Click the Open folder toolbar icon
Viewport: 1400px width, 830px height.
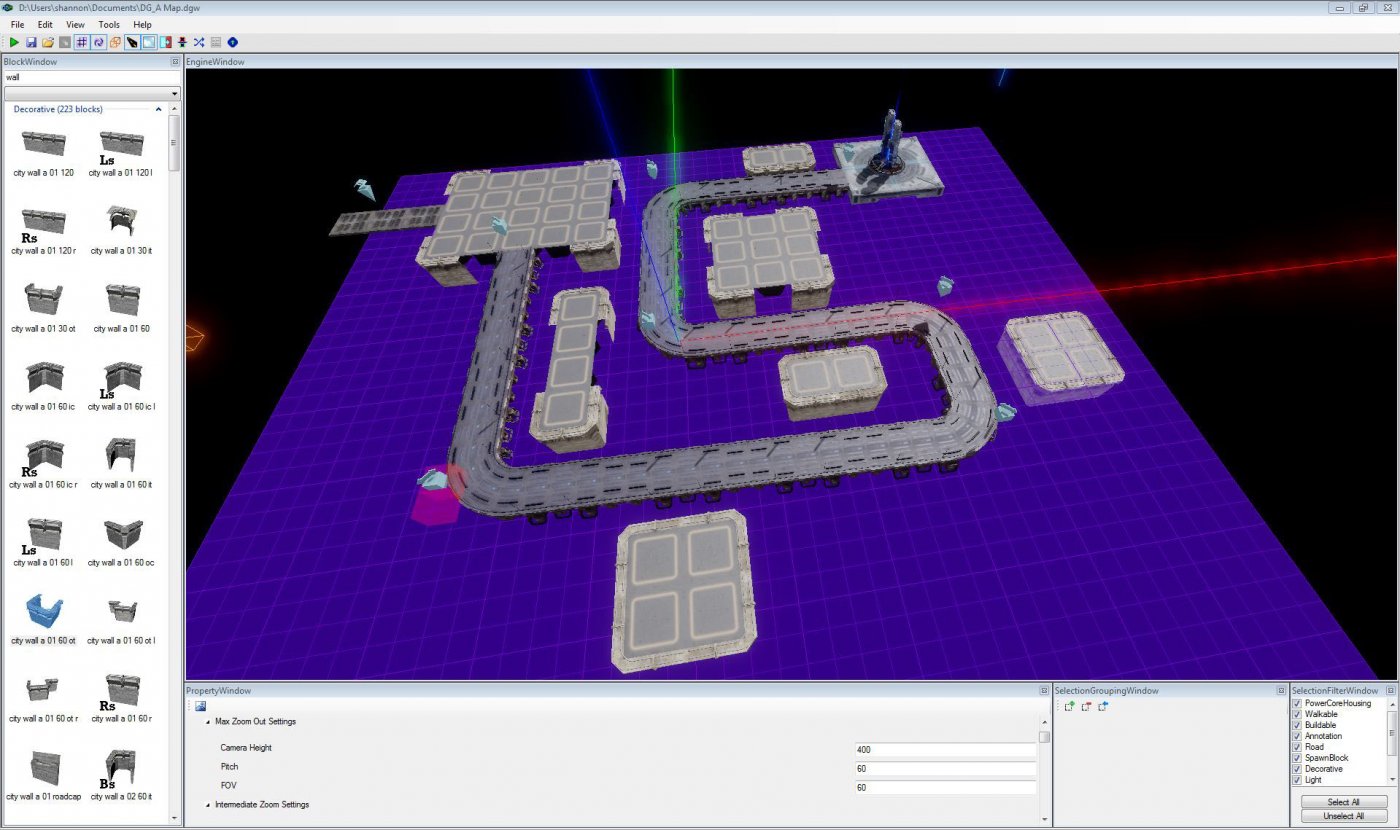48,42
